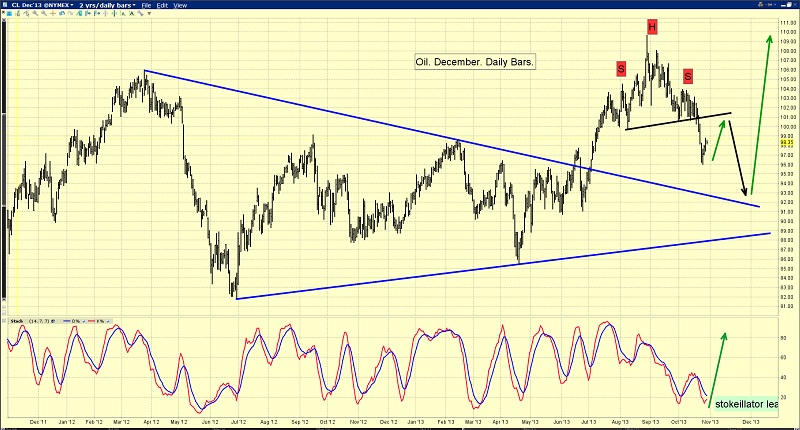Select the orange crosshair toolbar icon
The image size is (800, 430).
click(x=53, y=14)
